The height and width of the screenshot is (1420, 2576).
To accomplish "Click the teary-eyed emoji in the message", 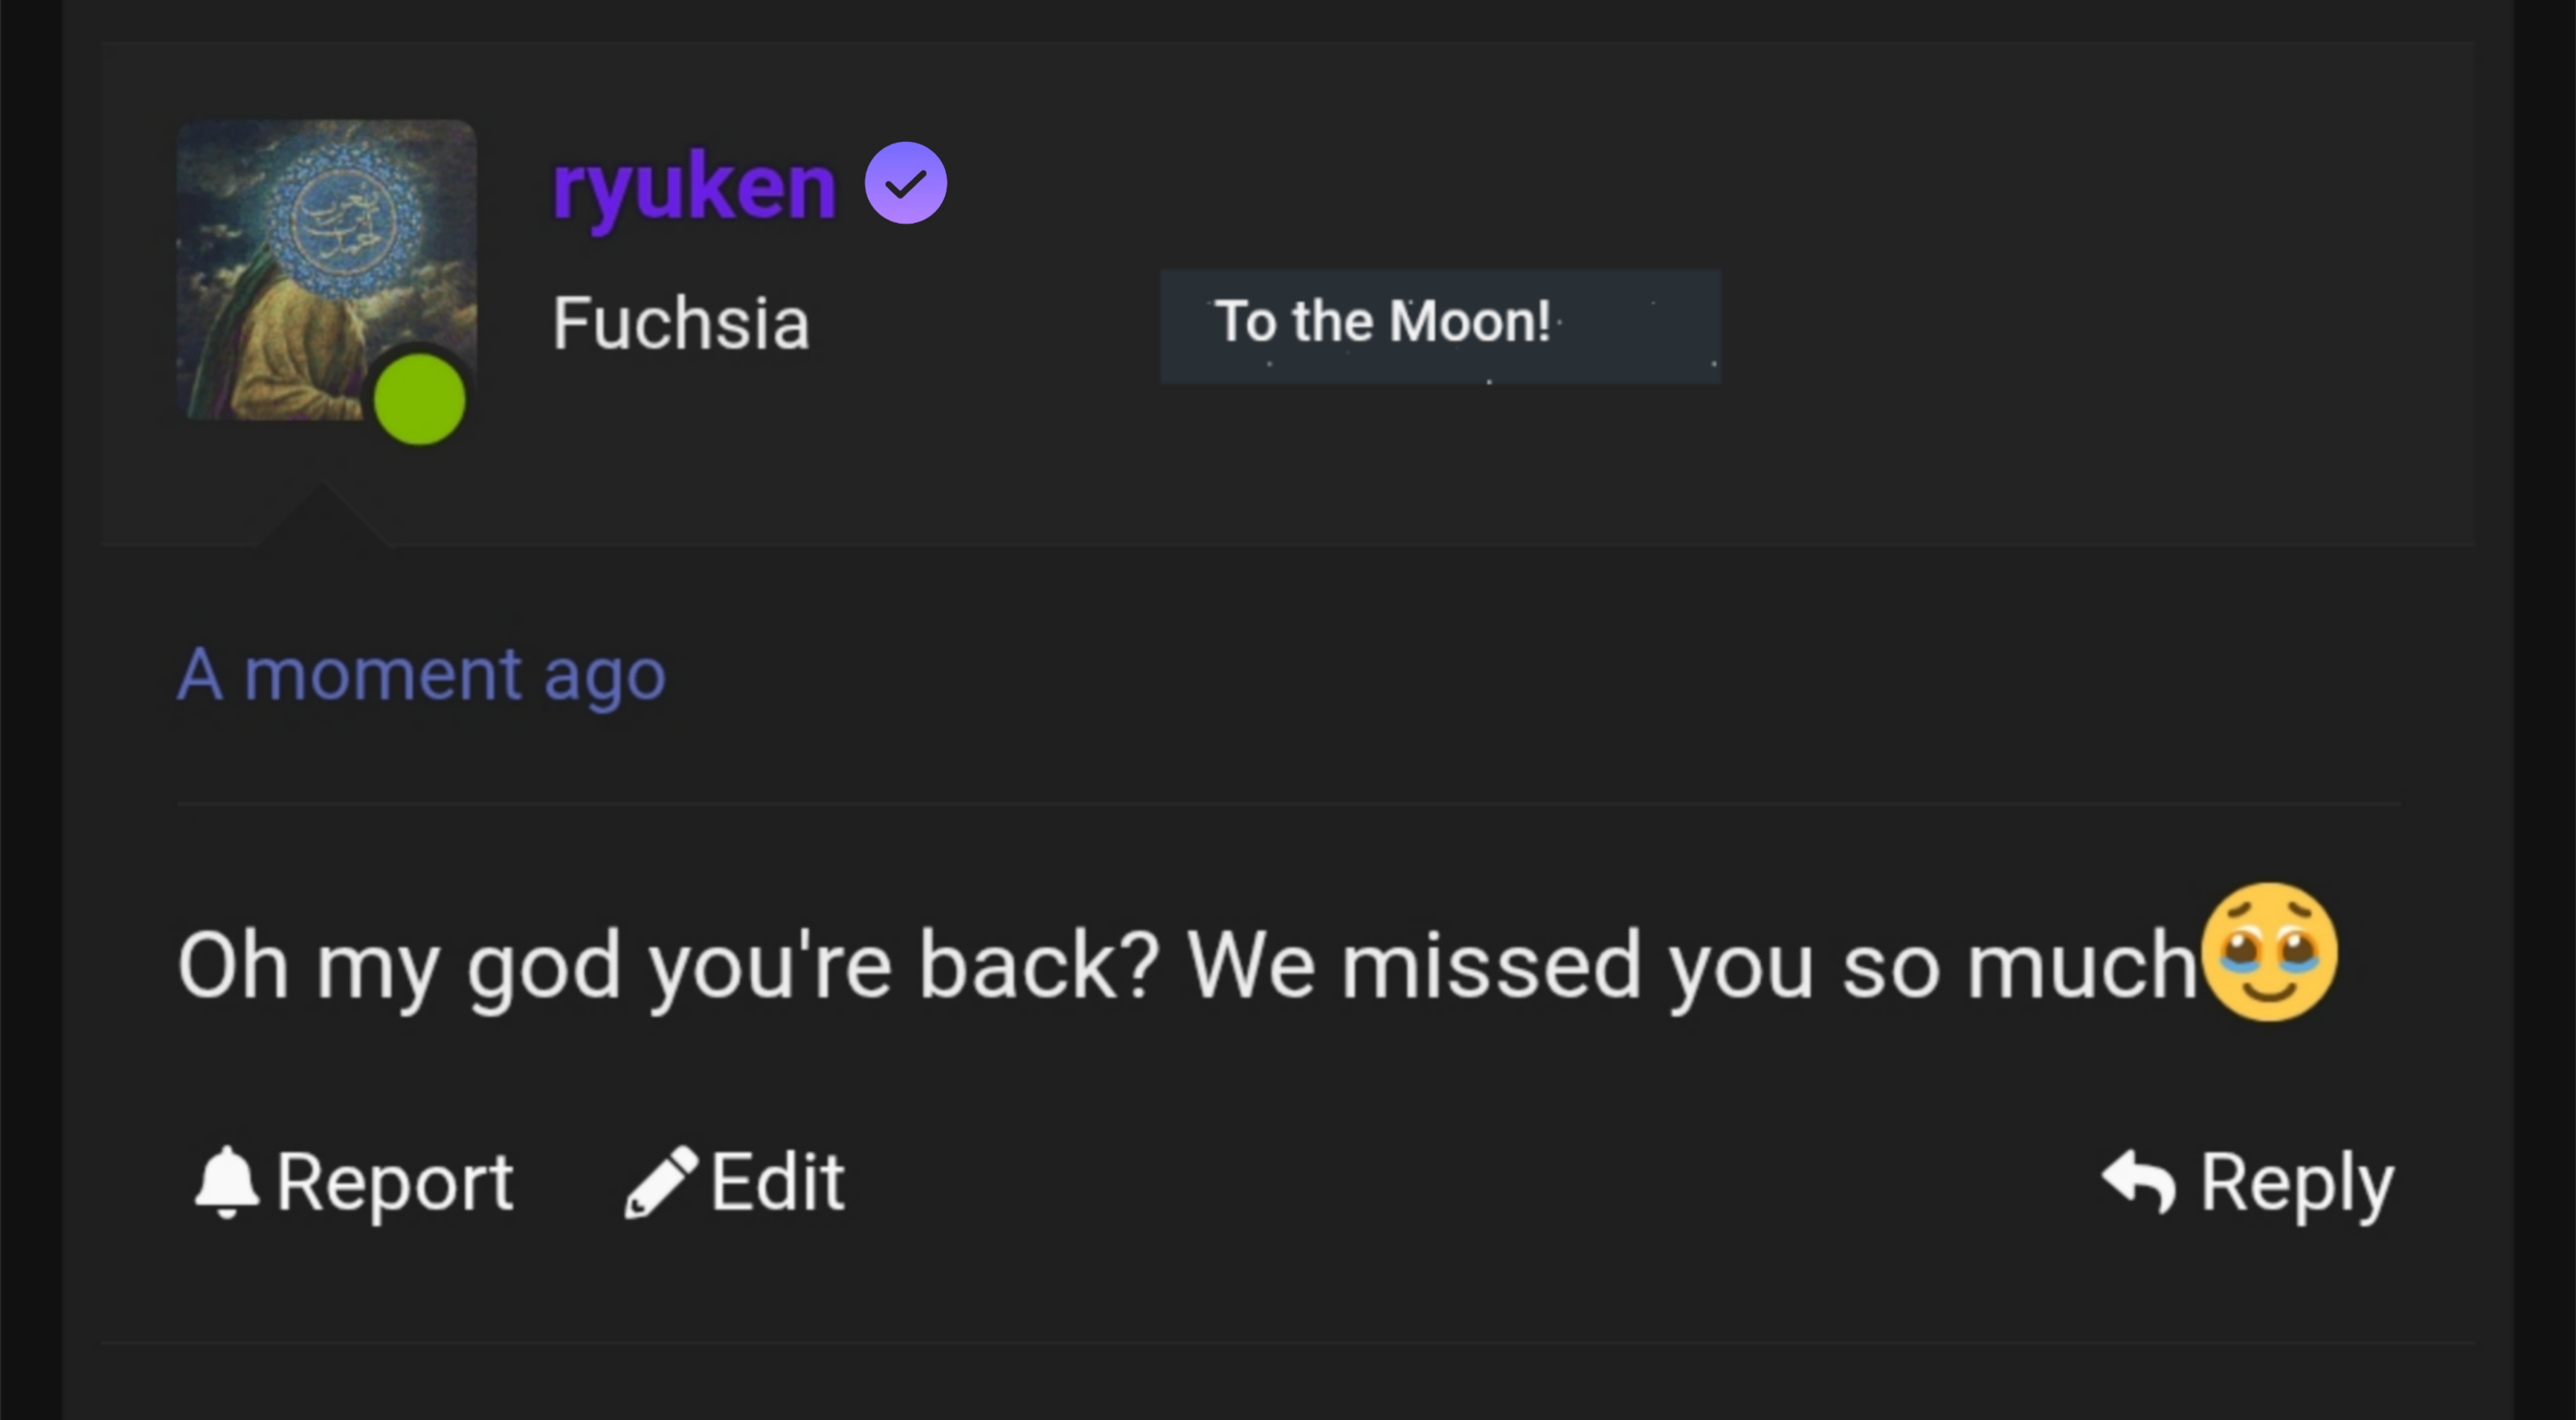I will coord(2270,952).
